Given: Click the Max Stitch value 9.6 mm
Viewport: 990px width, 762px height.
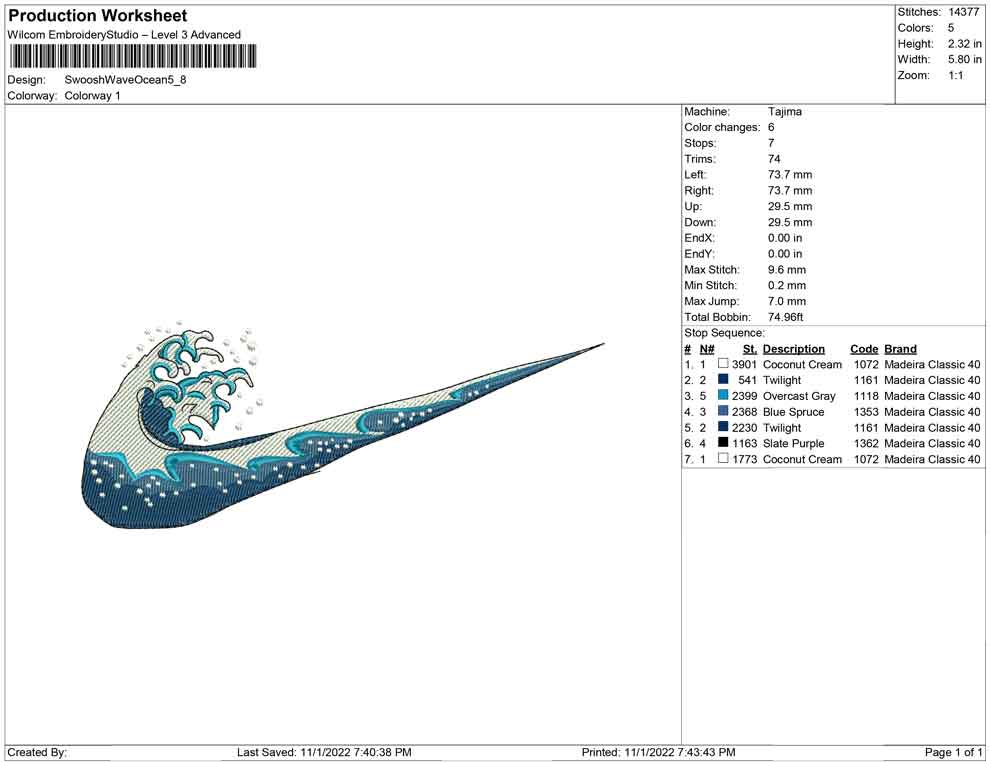Looking at the screenshot, I should click(787, 269).
